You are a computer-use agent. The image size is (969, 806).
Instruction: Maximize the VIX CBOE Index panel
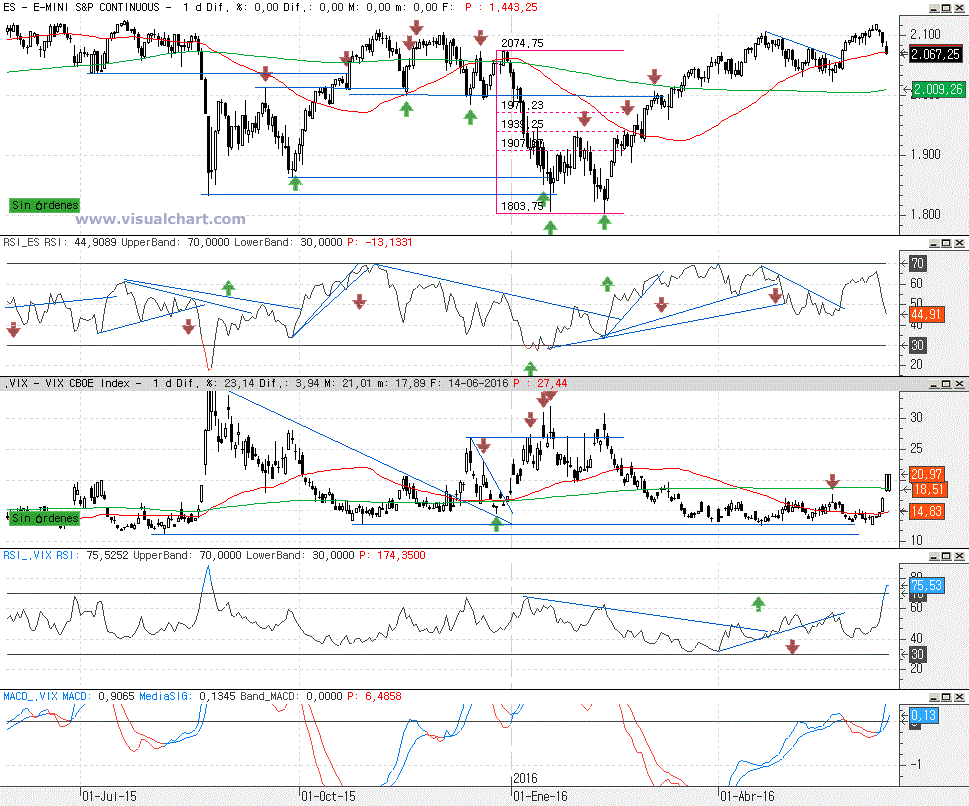click(946, 384)
